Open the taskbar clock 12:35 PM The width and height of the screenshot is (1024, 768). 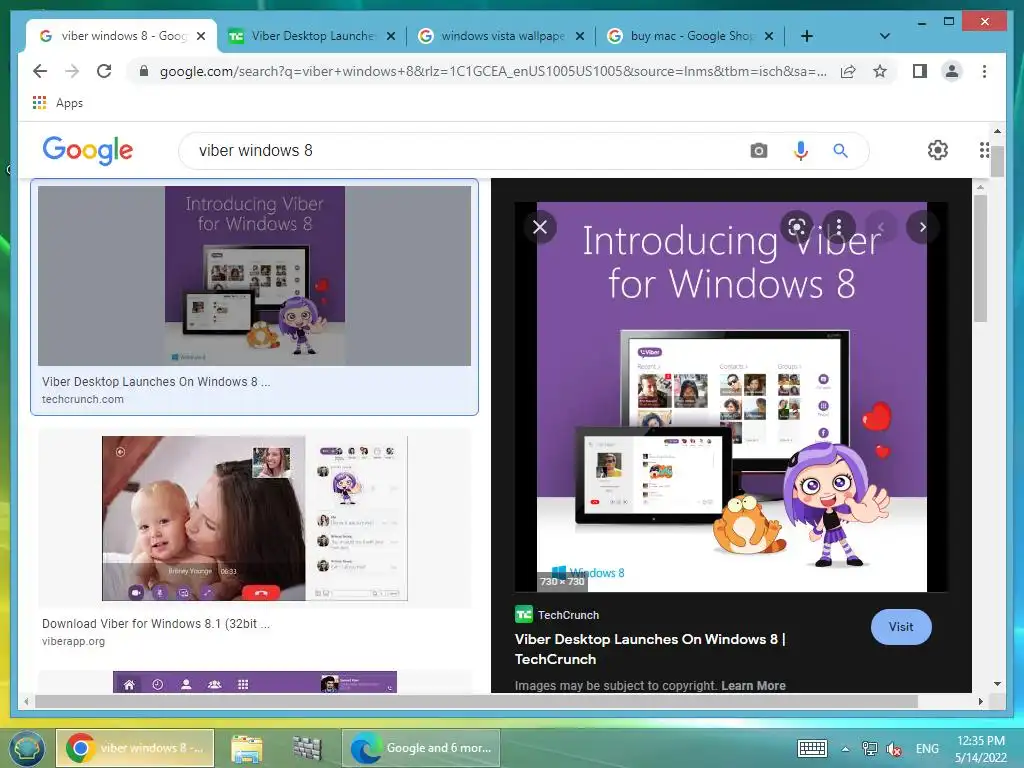point(980,748)
